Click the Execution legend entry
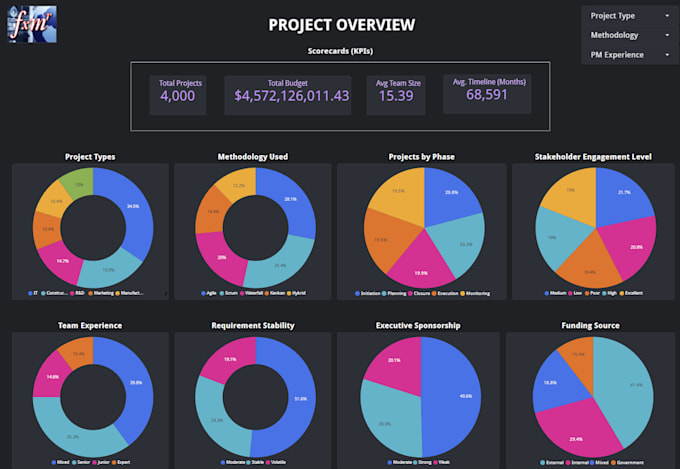 click(445, 294)
